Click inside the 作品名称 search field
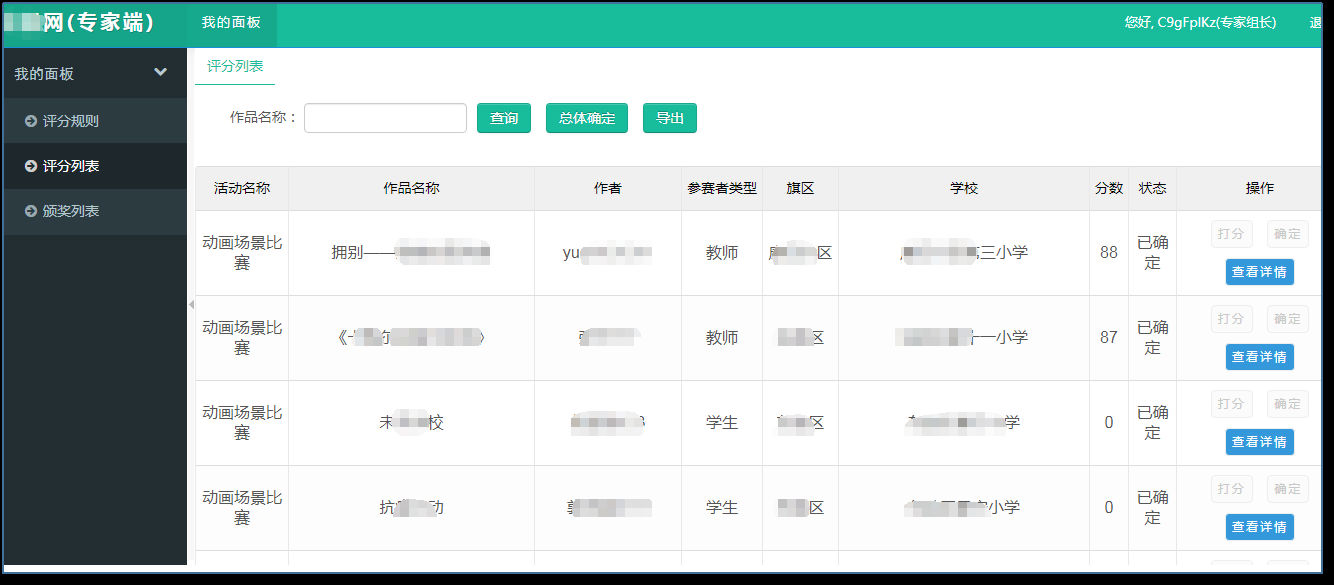 pyautogui.click(x=385, y=117)
